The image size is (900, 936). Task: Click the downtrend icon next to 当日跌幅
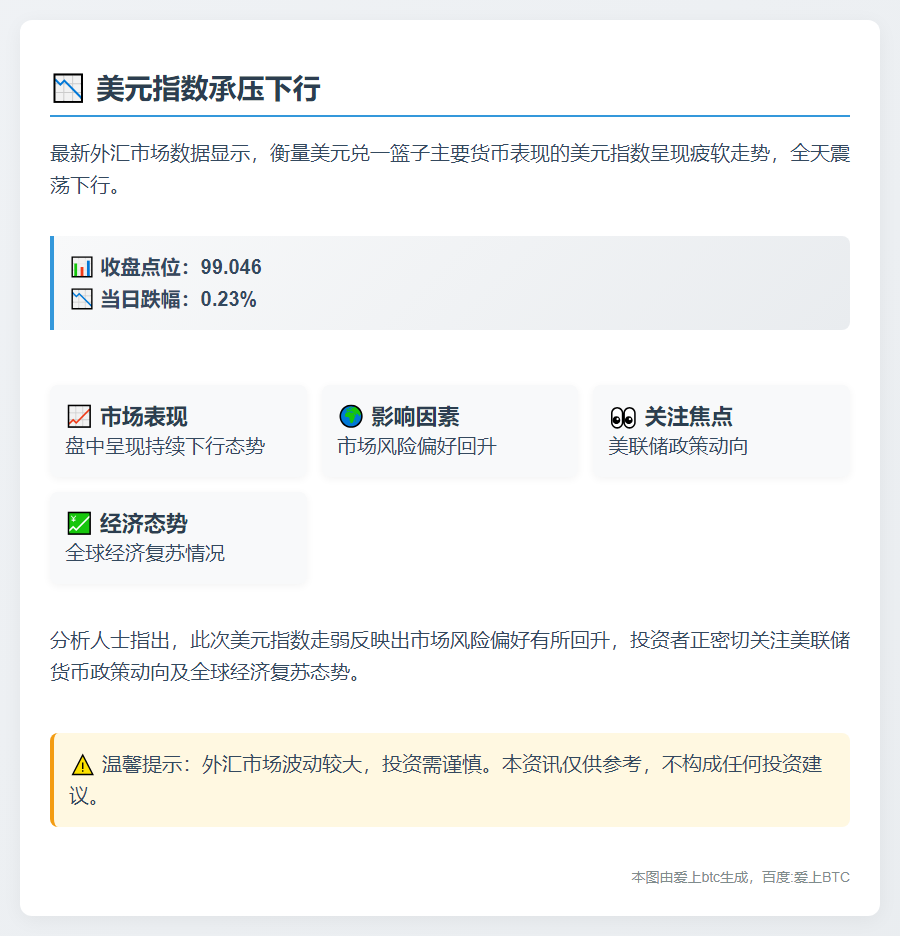[x=82, y=299]
